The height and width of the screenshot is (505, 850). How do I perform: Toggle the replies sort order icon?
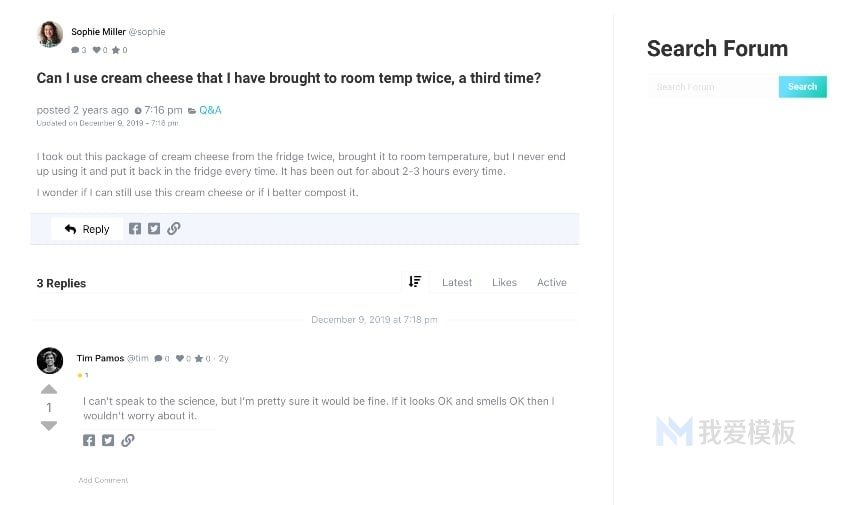(x=415, y=282)
